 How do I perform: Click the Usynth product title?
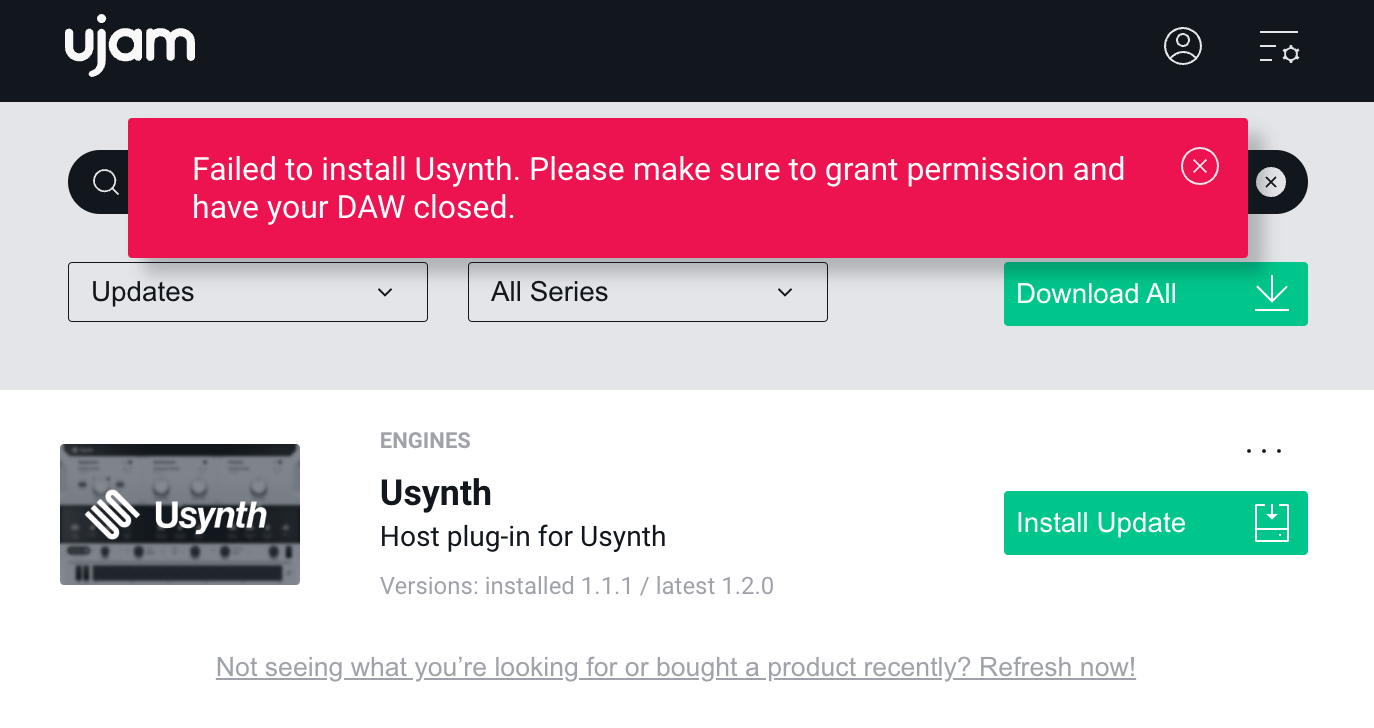point(435,493)
